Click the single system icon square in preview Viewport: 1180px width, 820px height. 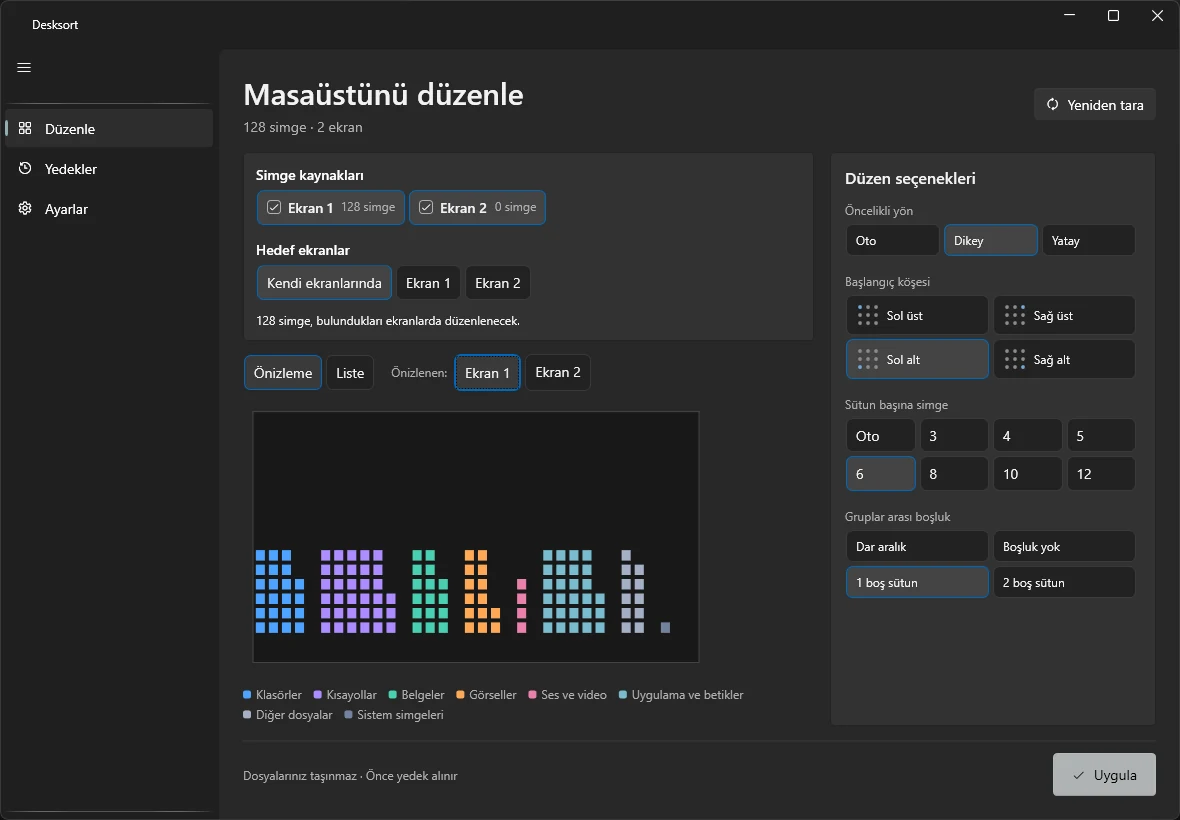click(x=665, y=627)
